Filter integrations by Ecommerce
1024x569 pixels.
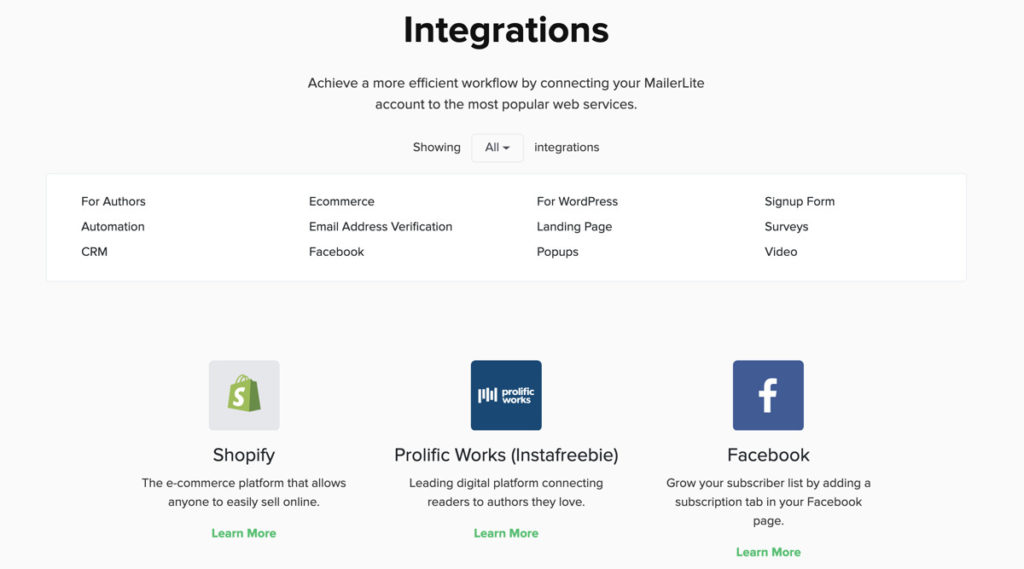342,201
